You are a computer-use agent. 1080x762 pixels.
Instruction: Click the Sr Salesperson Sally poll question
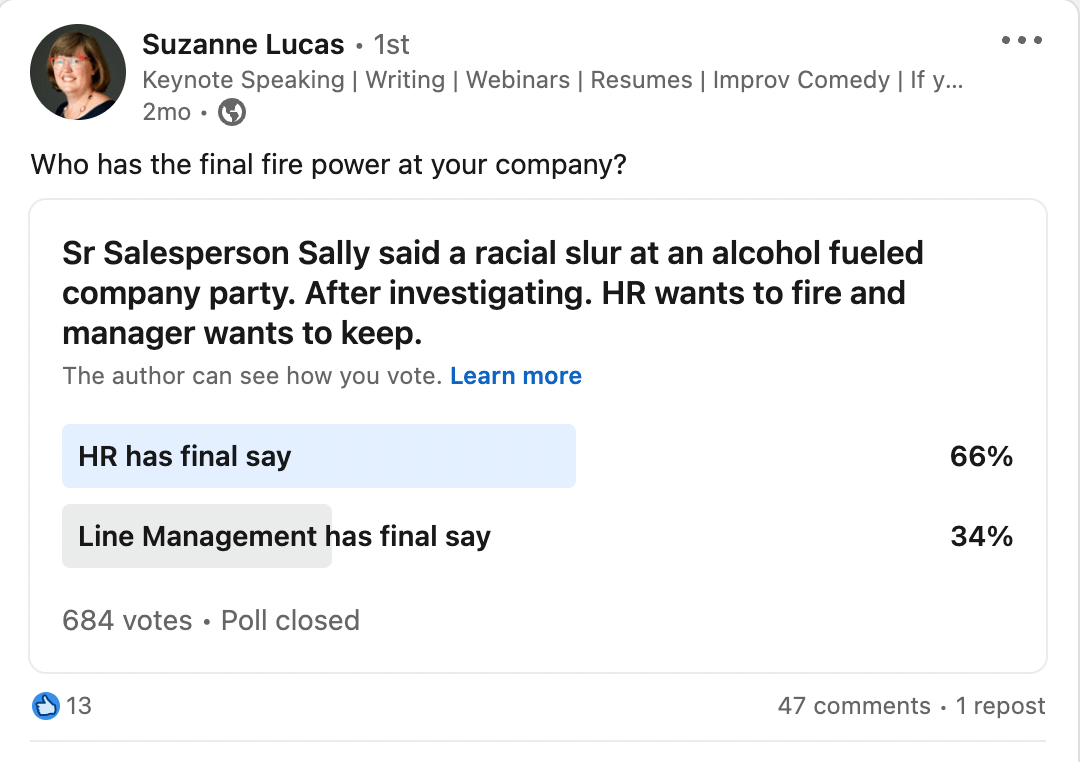click(492, 293)
